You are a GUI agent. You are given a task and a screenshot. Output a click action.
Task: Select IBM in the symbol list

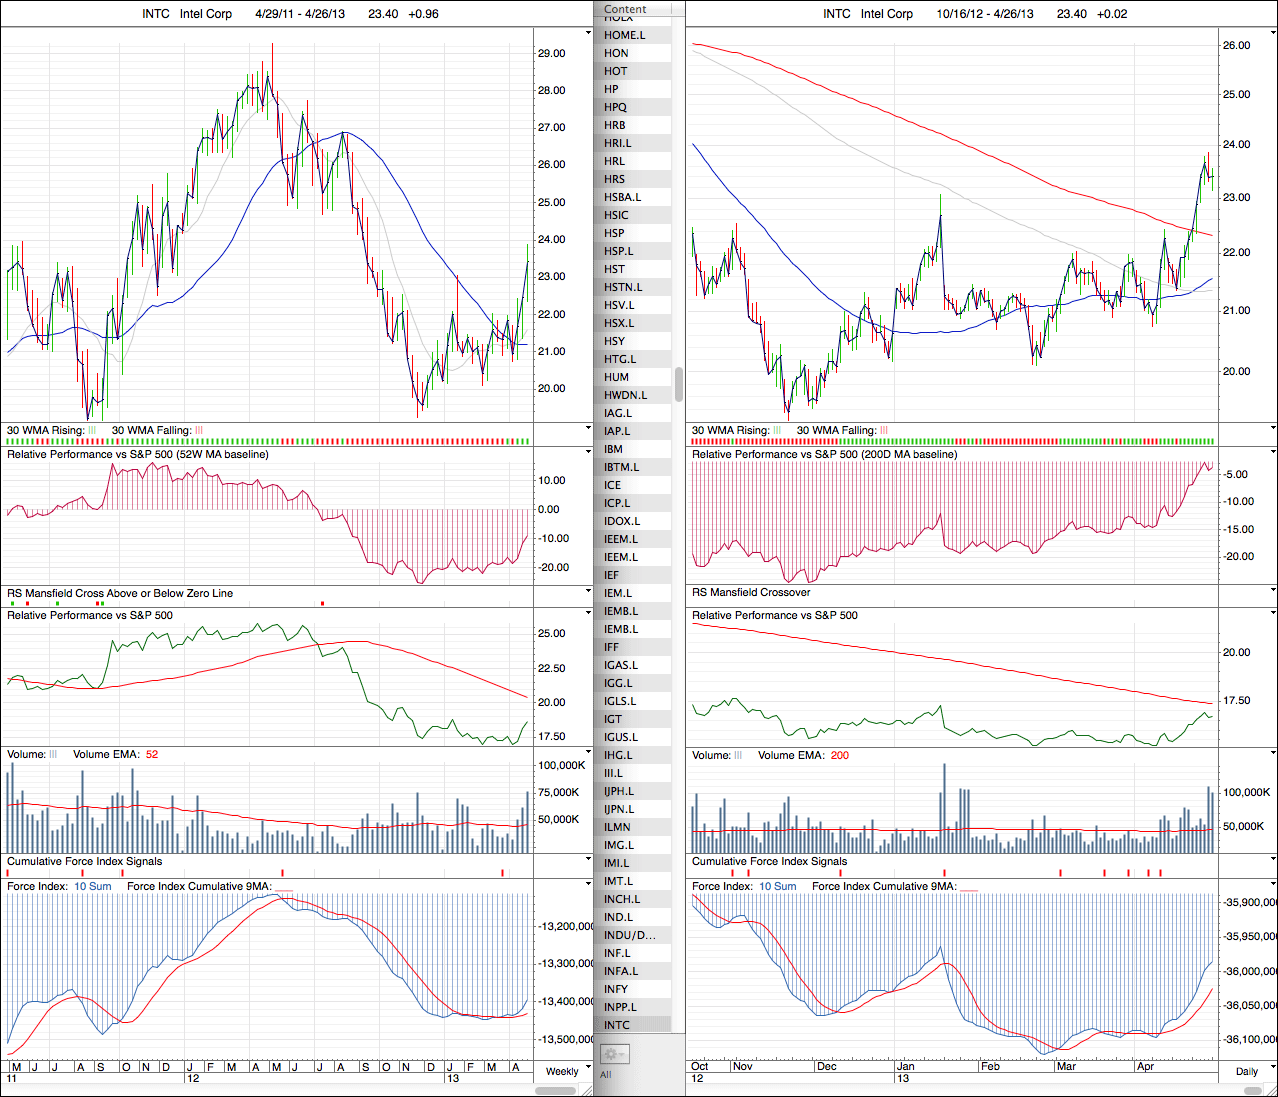(613, 449)
